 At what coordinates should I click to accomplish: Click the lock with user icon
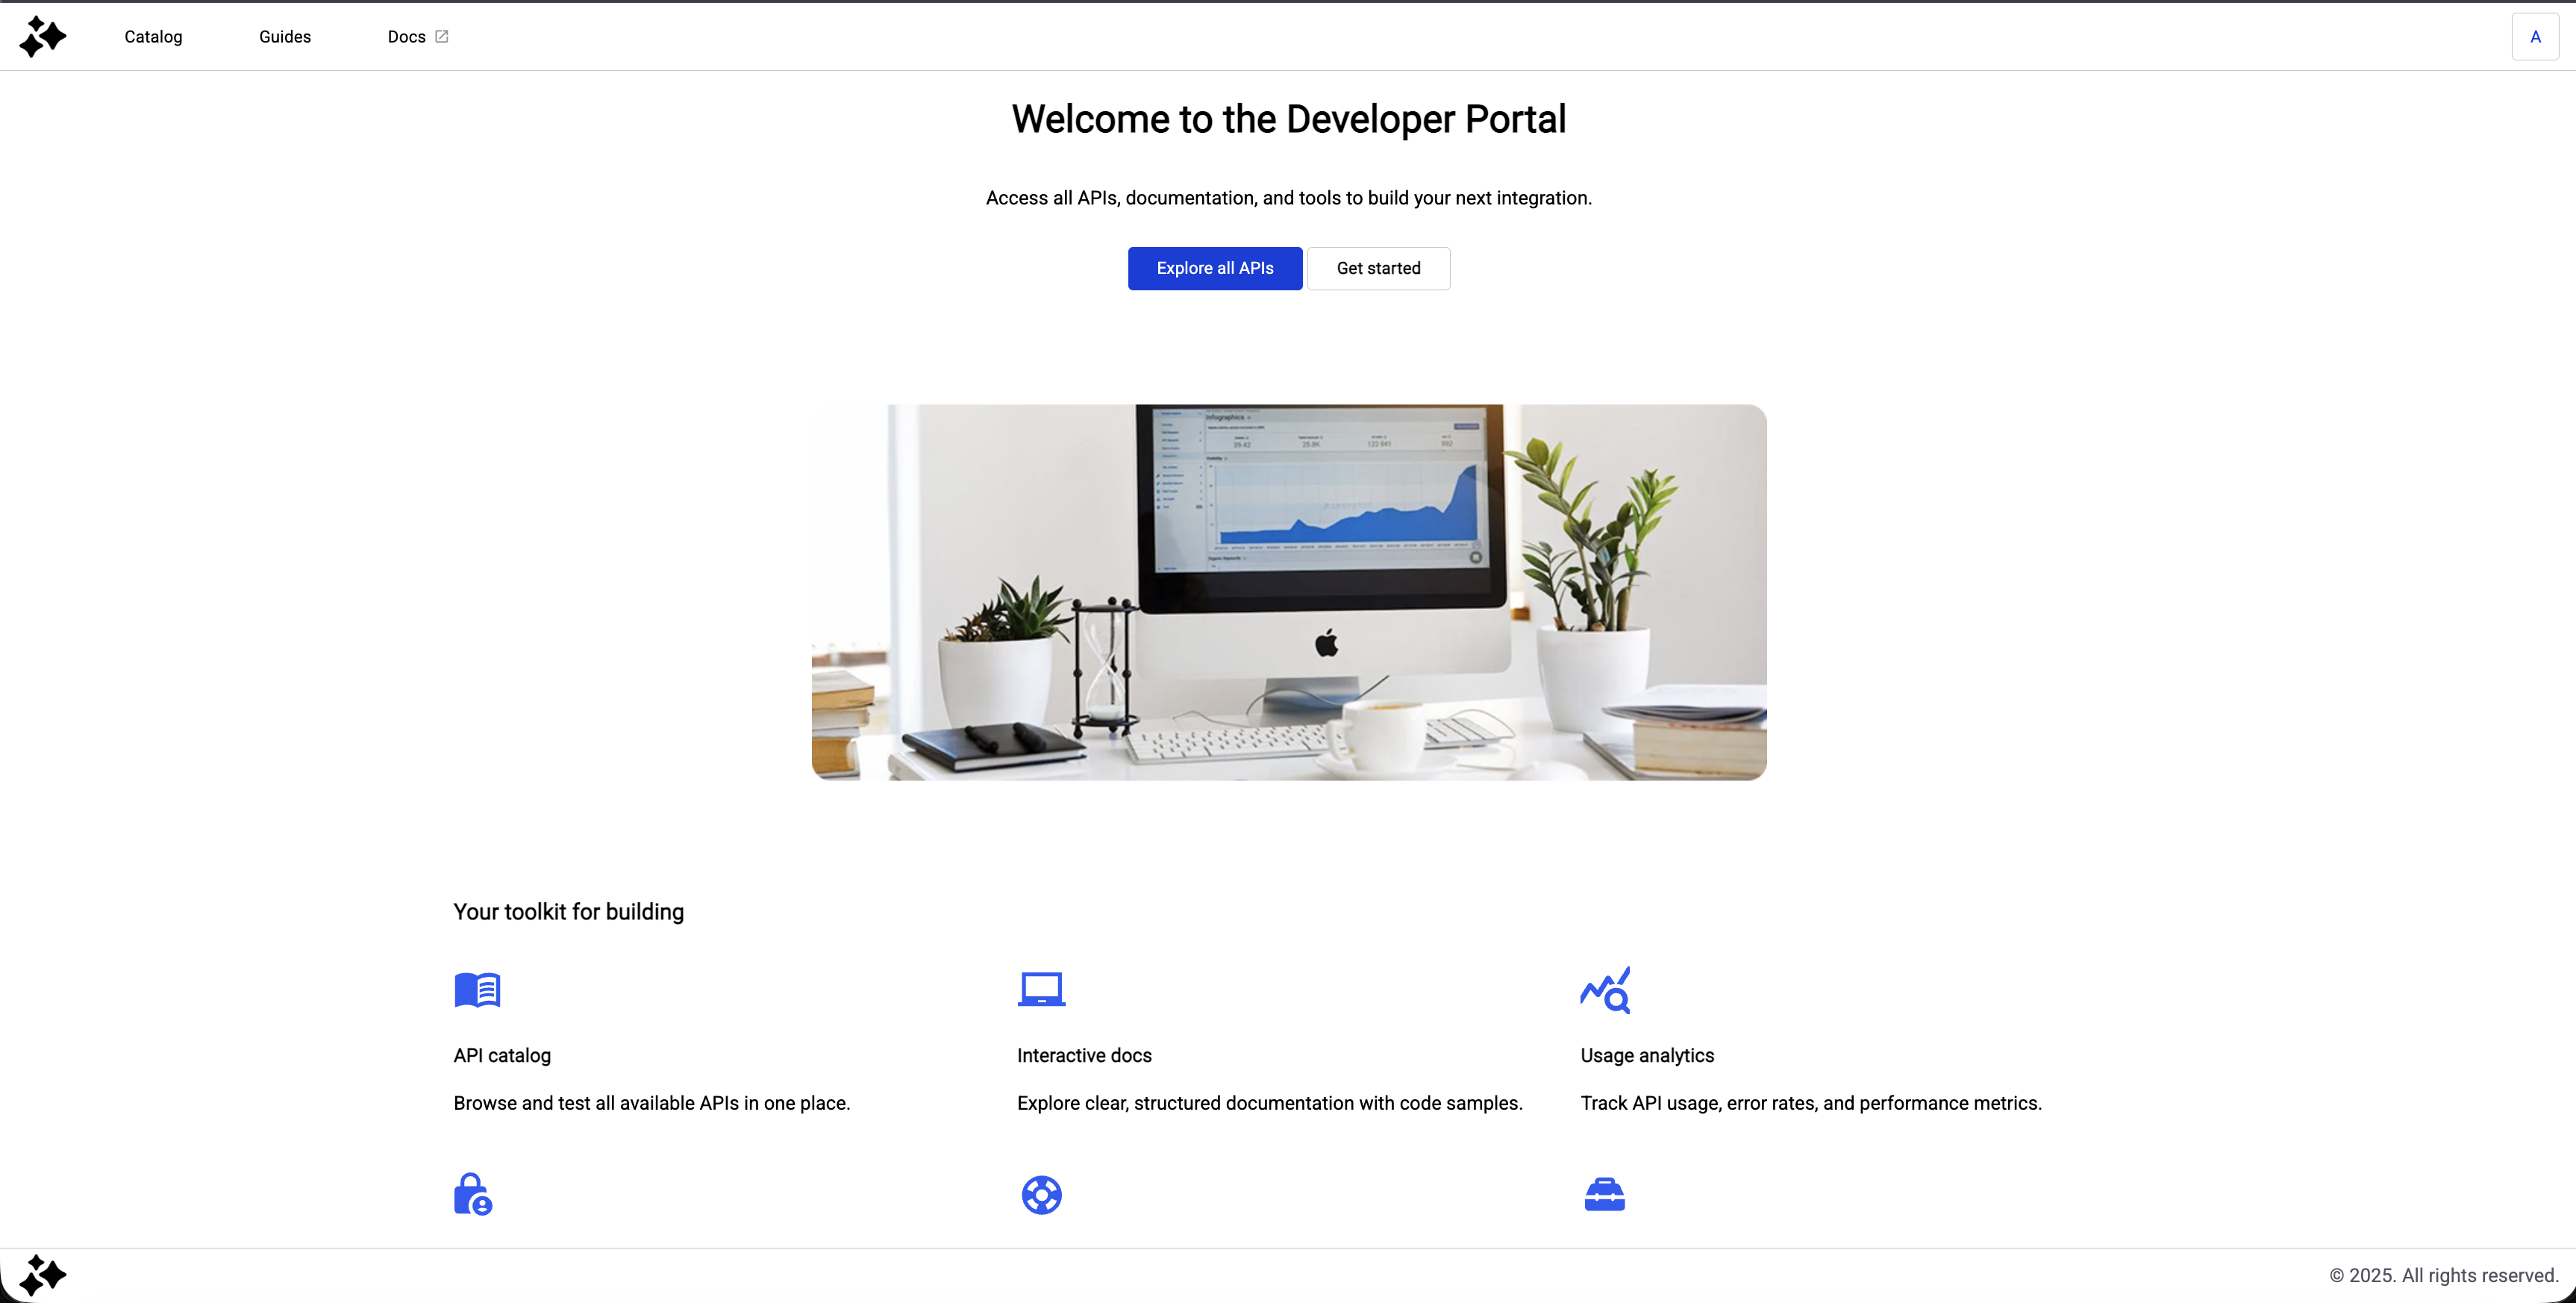[473, 1194]
